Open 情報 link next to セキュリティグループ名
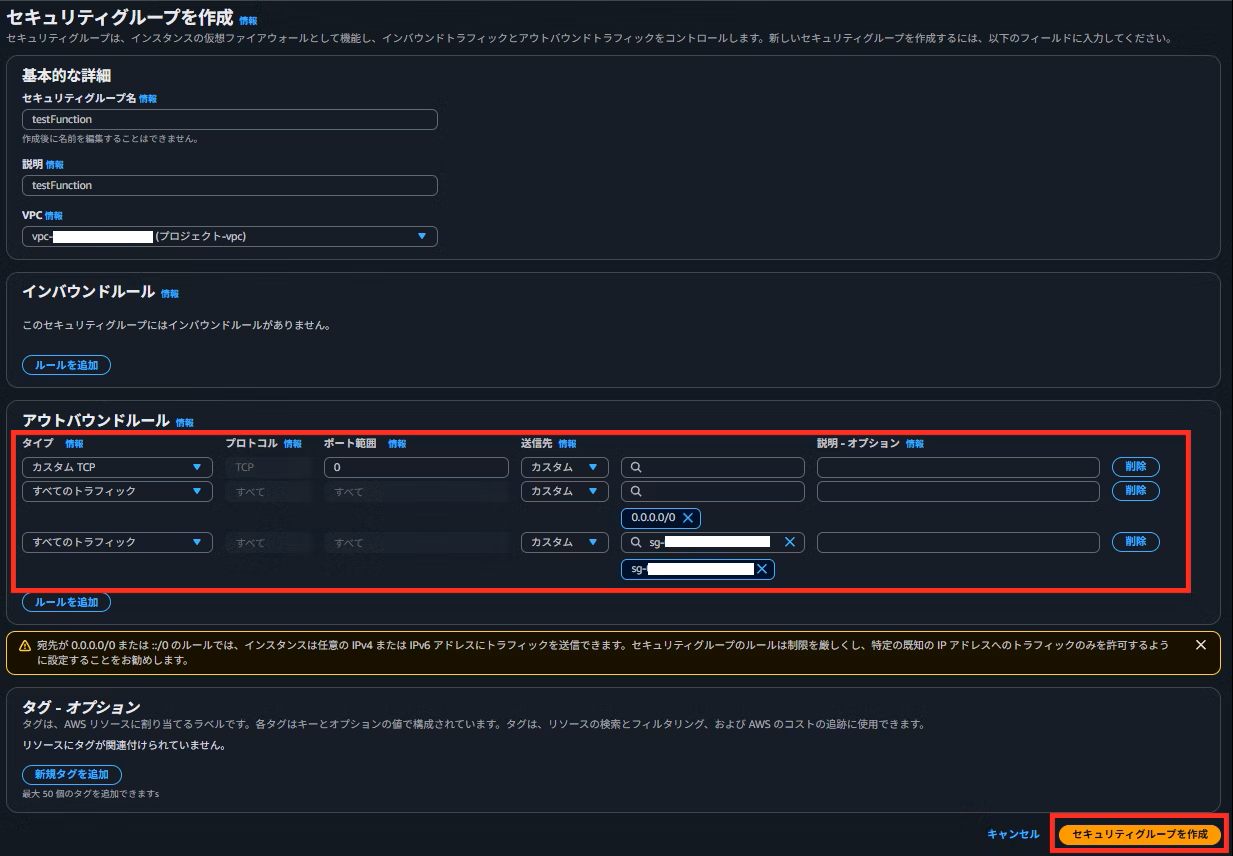 pyautogui.click(x=148, y=99)
